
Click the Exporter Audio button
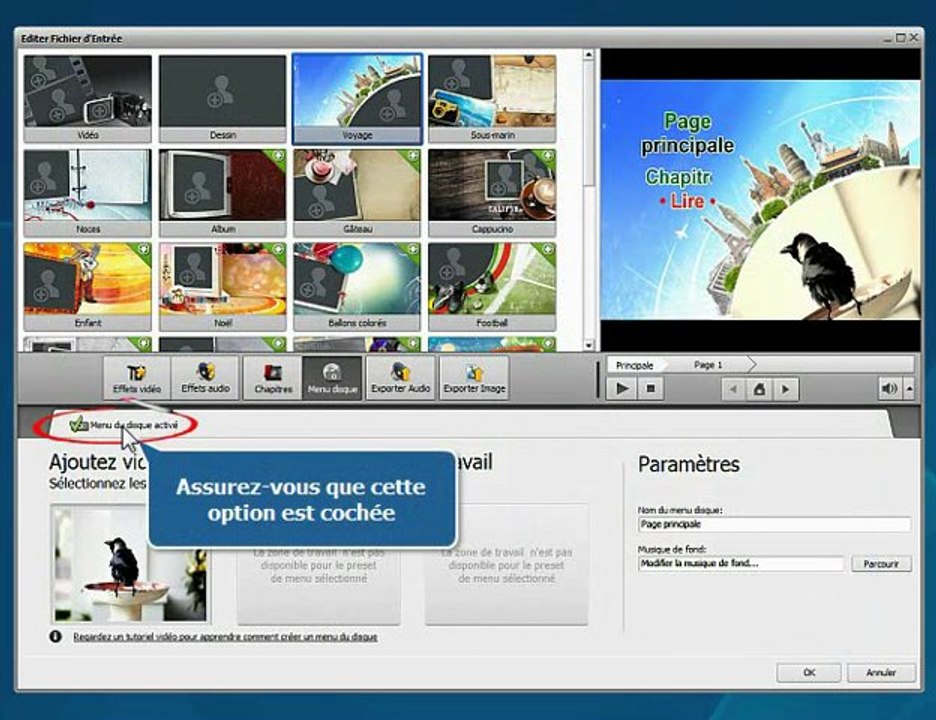pos(401,378)
